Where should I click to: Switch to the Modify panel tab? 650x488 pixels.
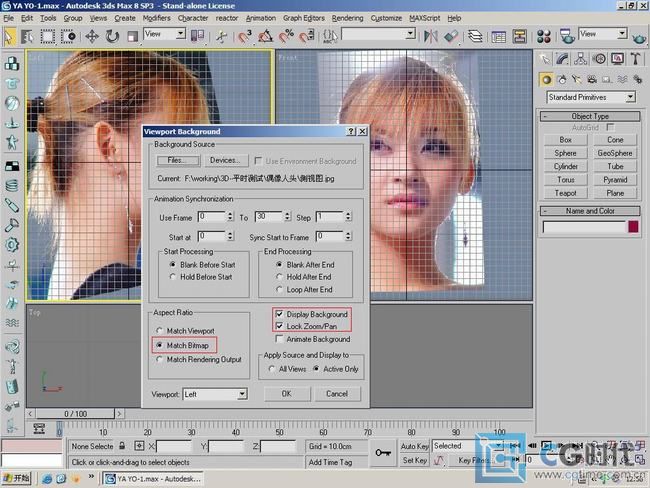point(562,59)
